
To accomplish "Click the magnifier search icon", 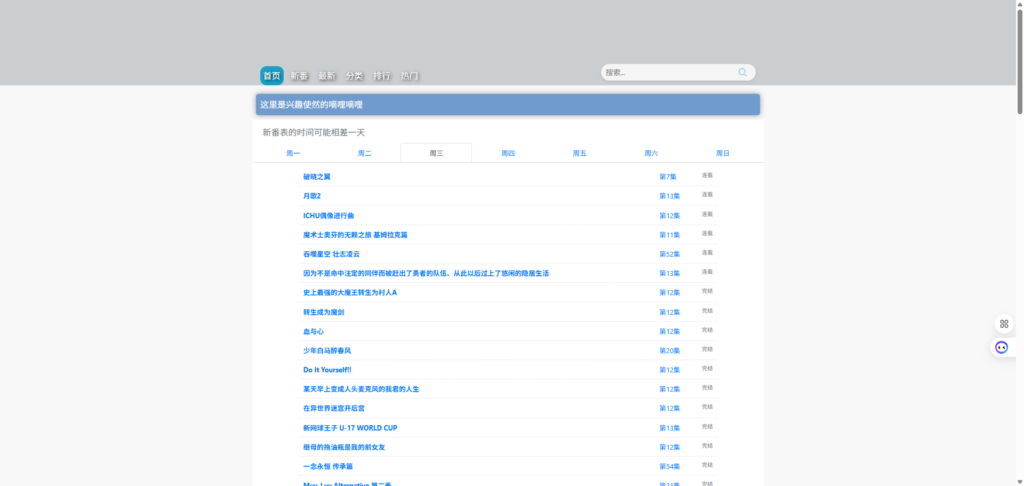I will [742, 73].
